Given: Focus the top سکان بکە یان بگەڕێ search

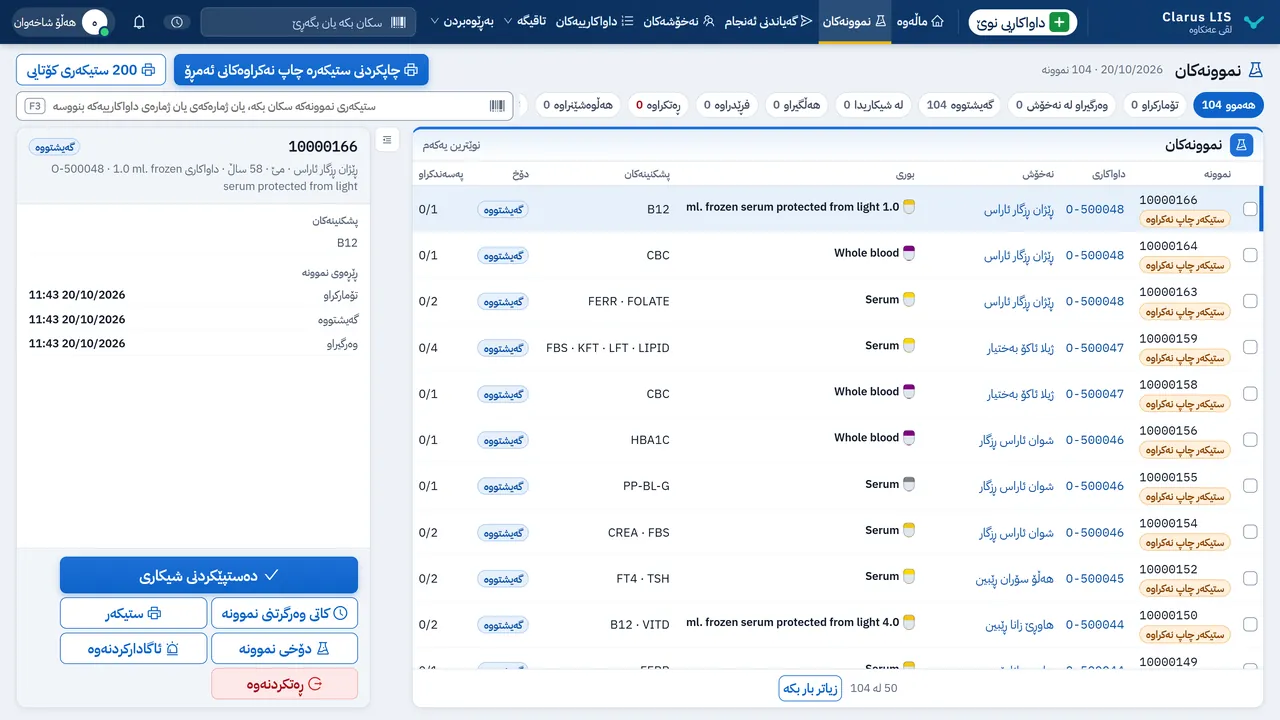Looking at the screenshot, I should tap(309, 22).
